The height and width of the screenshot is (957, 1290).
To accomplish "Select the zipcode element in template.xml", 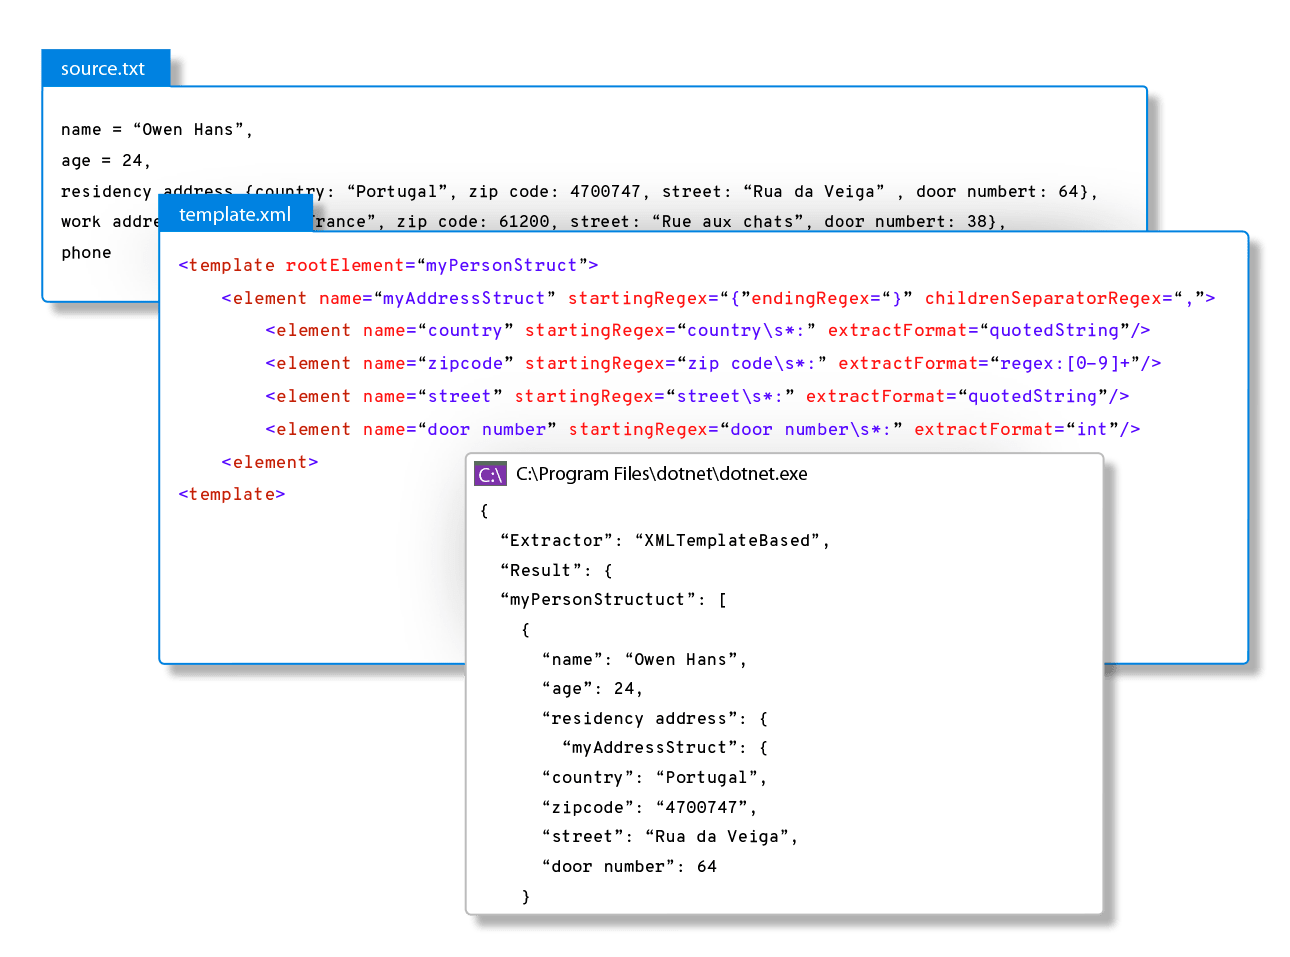I will pyautogui.click(x=465, y=363).
